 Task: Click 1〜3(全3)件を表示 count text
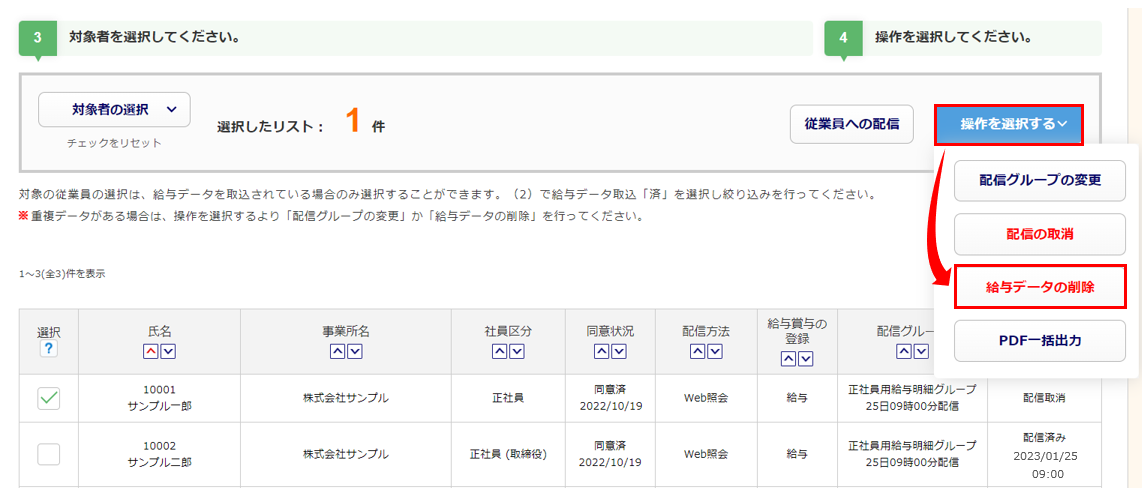click(63, 275)
